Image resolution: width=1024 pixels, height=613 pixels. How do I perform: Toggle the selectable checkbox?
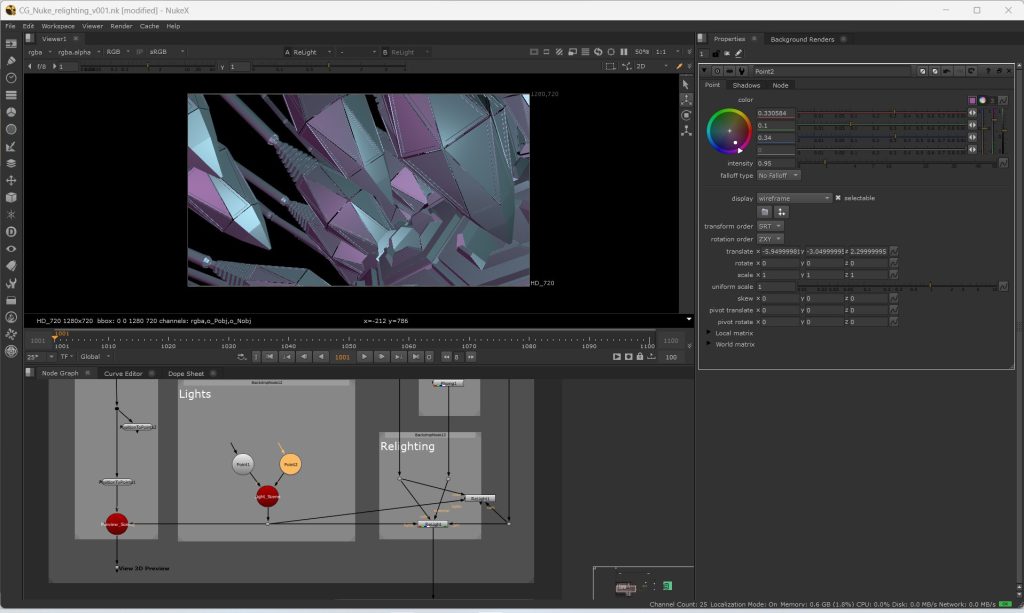838,198
